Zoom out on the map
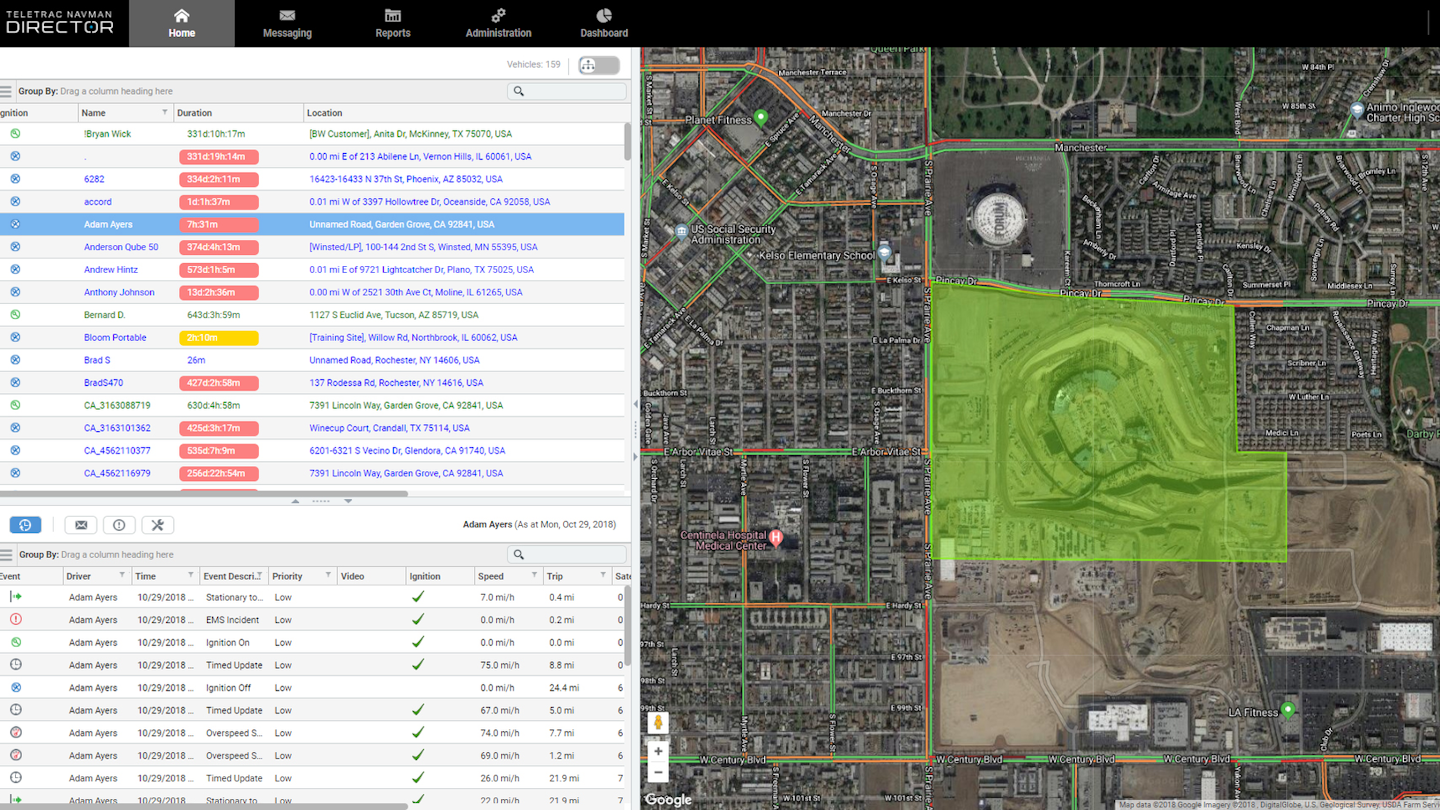The height and width of the screenshot is (810, 1440). (x=658, y=772)
